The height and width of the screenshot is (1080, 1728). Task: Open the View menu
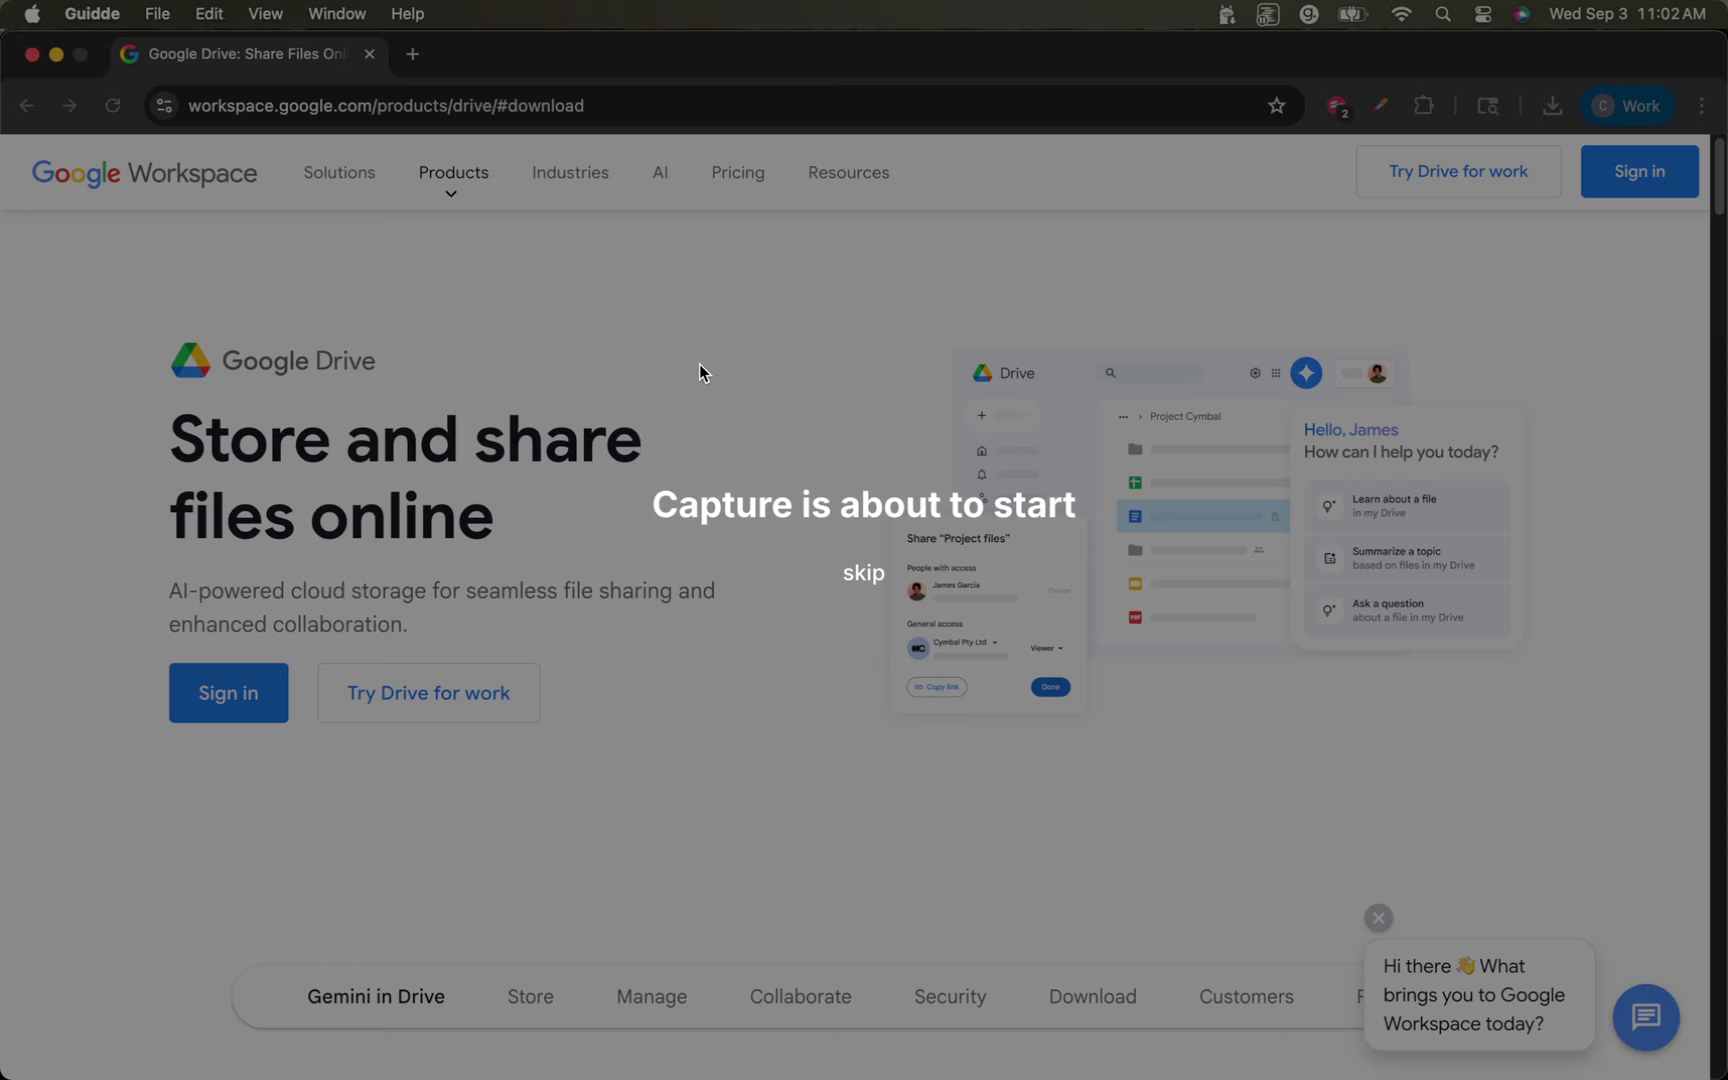pos(265,14)
